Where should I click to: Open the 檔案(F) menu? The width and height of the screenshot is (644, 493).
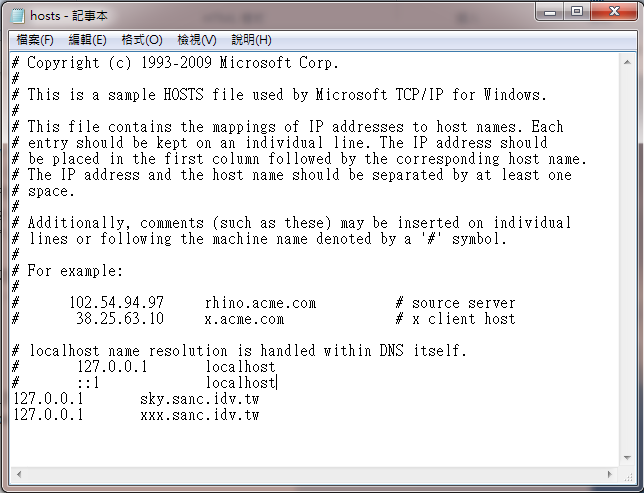click(35, 40)
